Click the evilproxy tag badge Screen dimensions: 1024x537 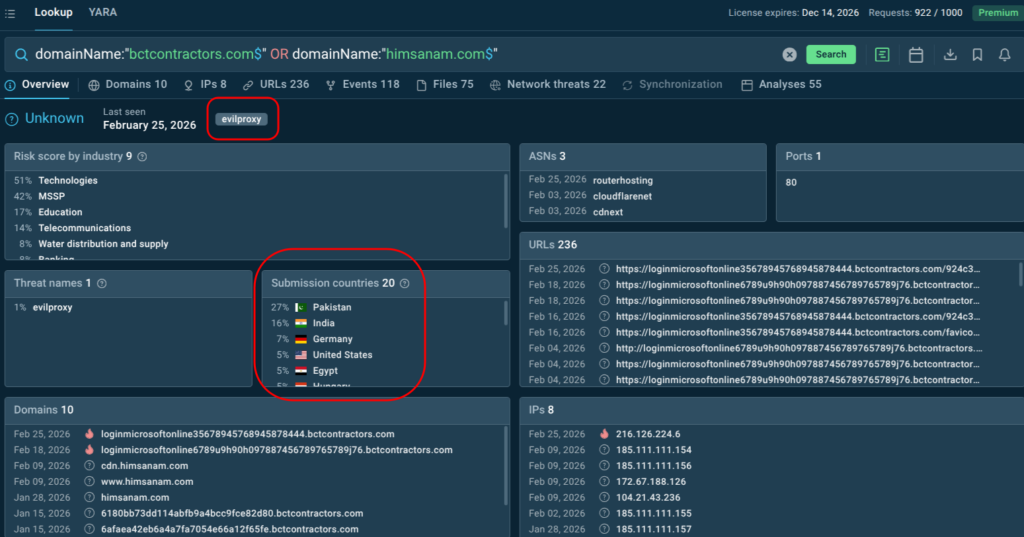(240, 119)
